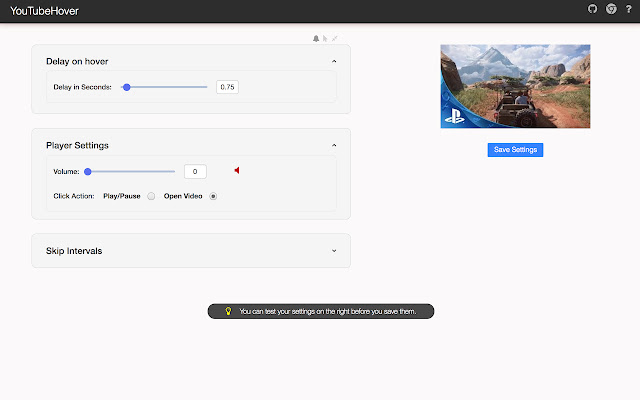Click the red muted speaker icon

(237, 170)
